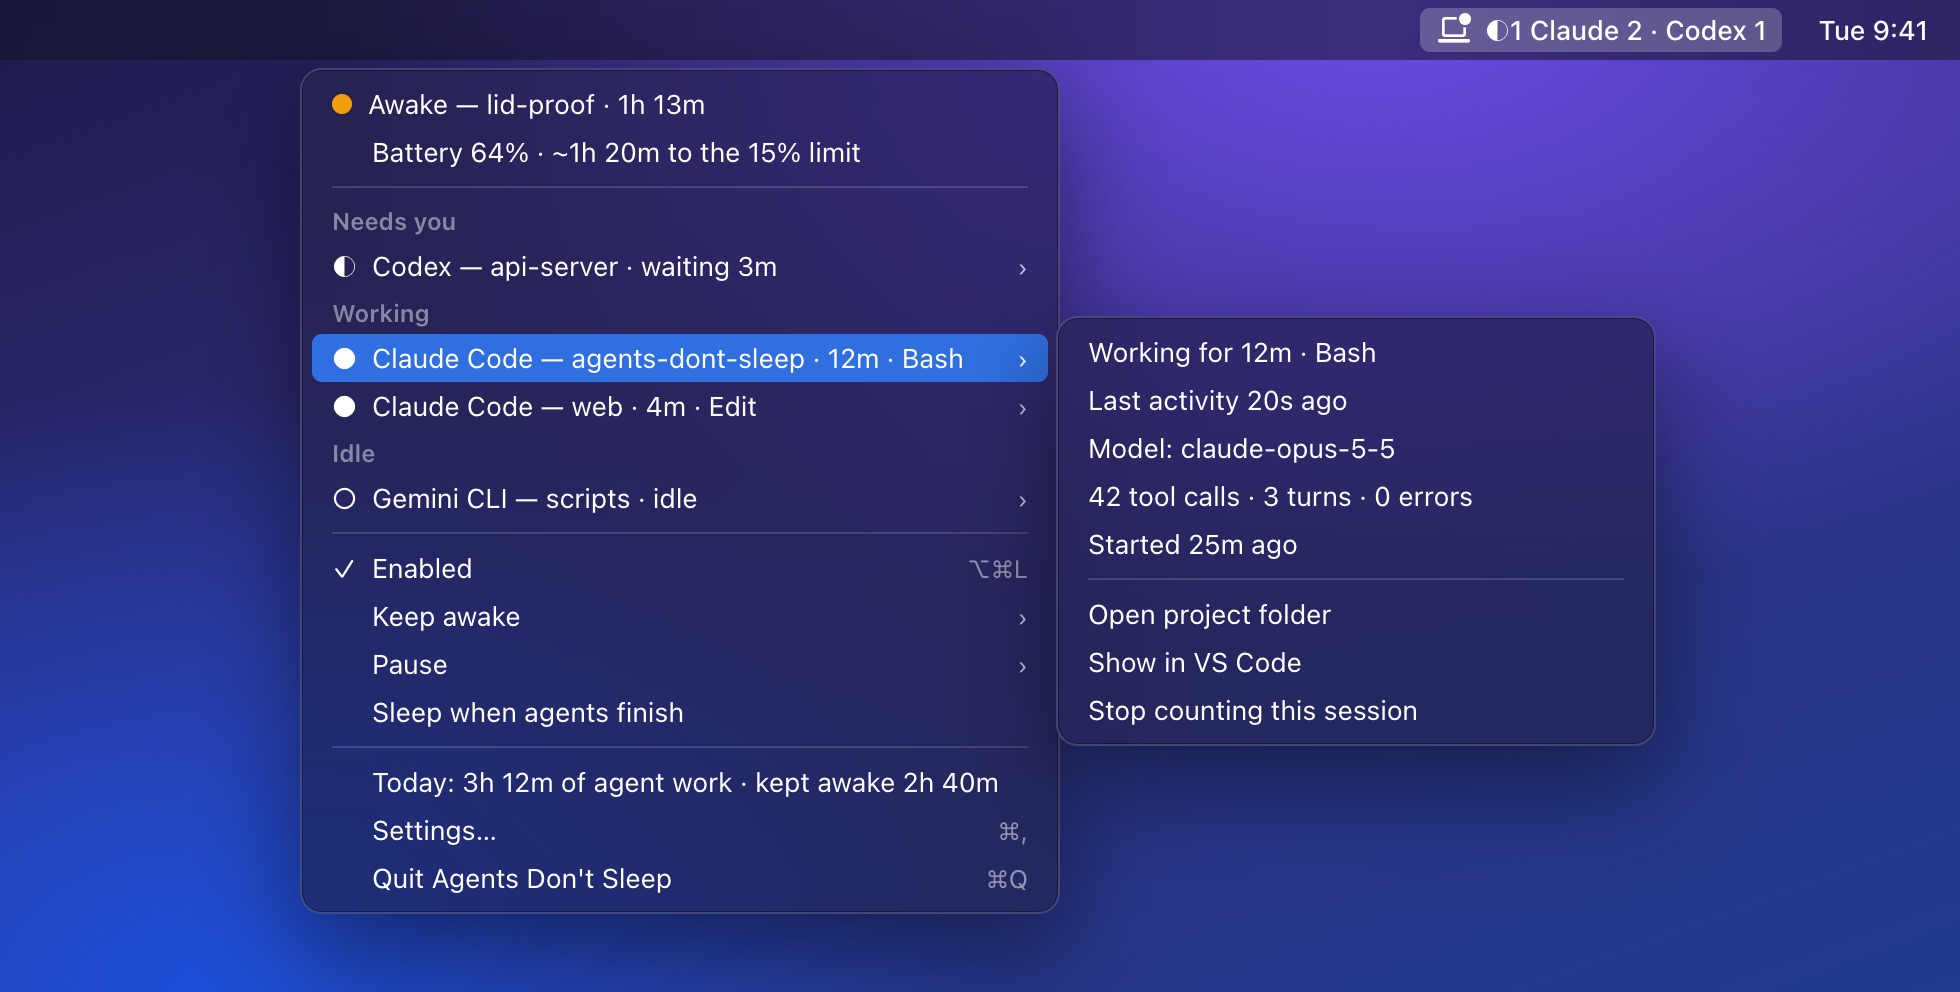Click 'Model: claude-opus-5-5' line
The height and width of the screenshot is (992, 1960).
click(x=1241, y=449)
